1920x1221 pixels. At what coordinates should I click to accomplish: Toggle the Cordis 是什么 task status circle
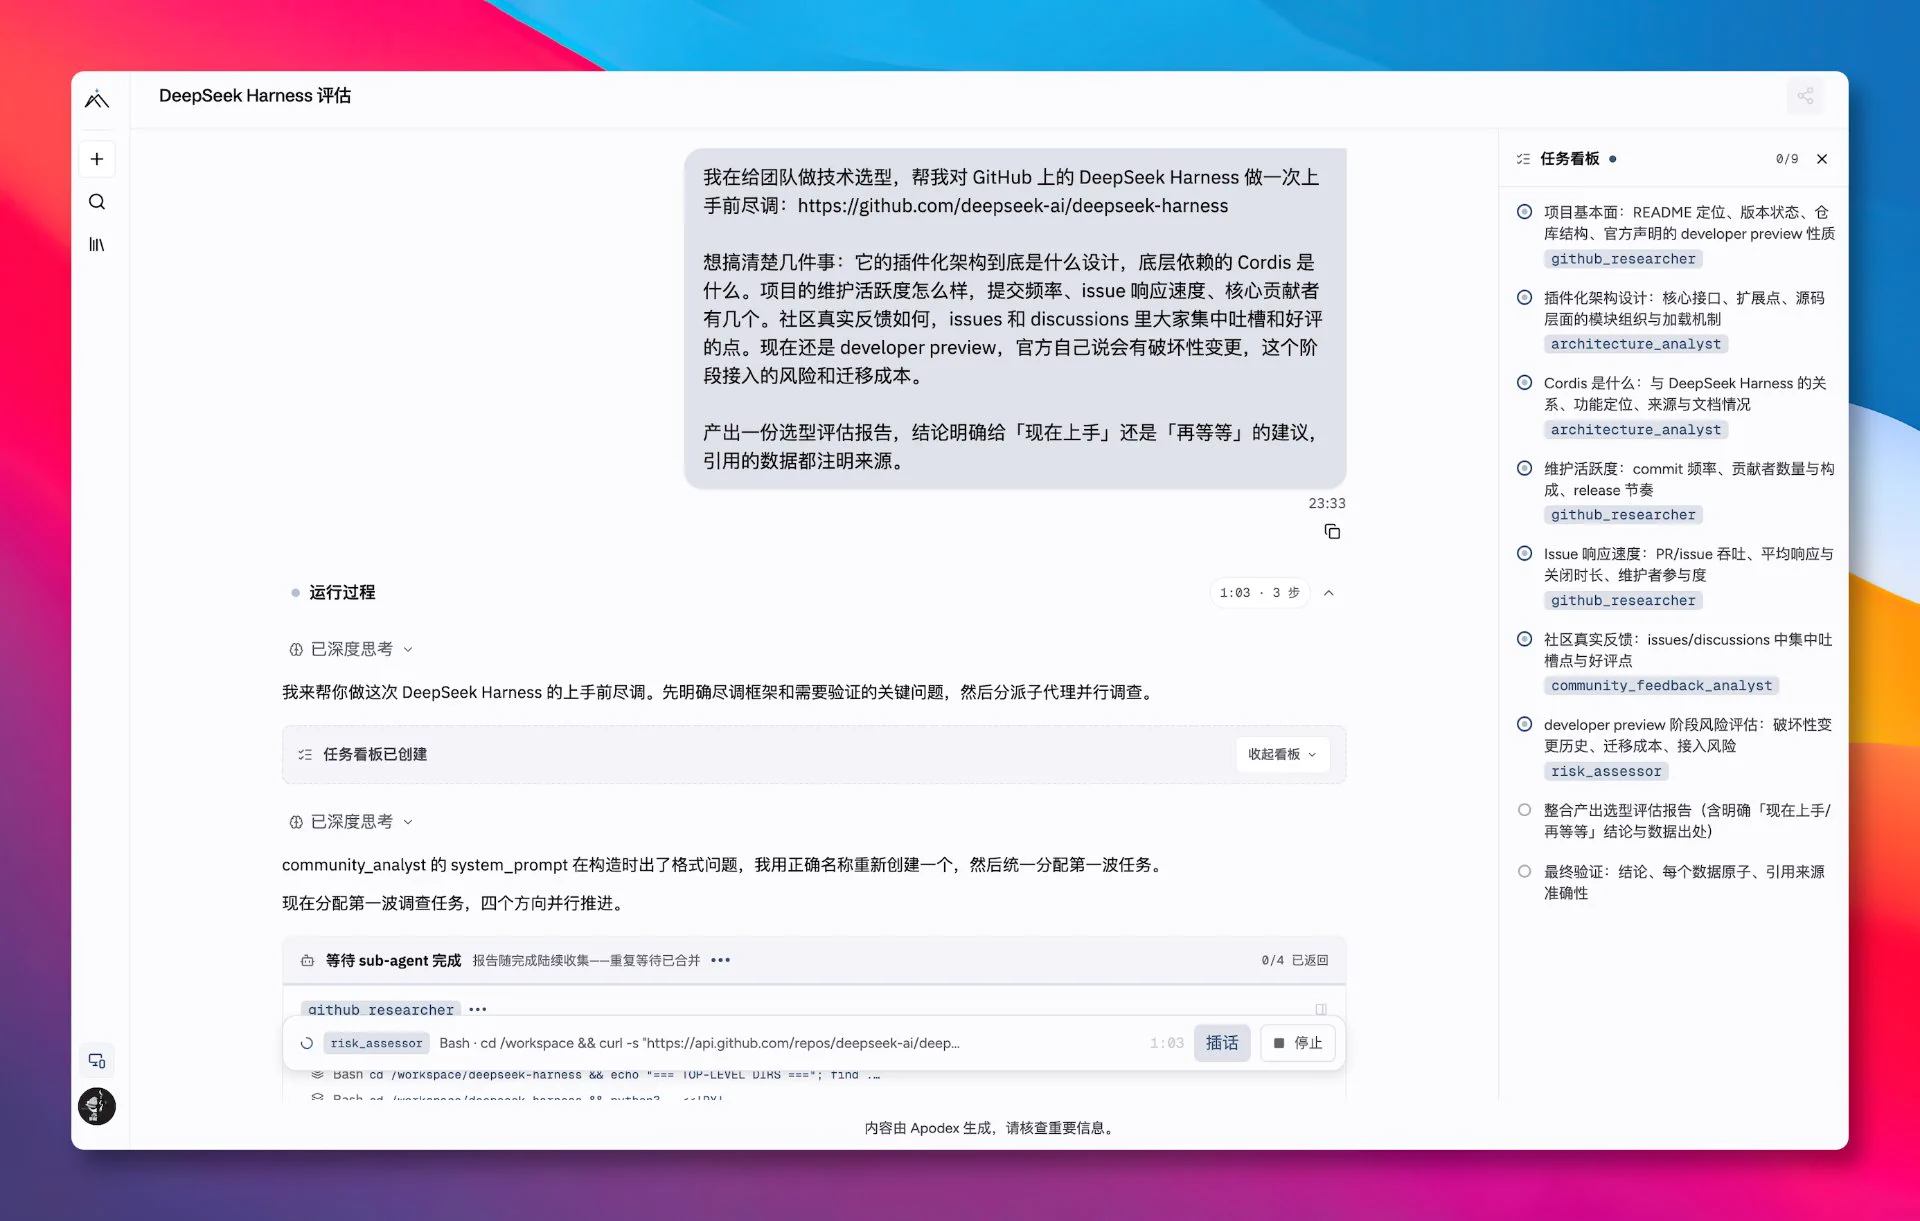(1524, 383)
